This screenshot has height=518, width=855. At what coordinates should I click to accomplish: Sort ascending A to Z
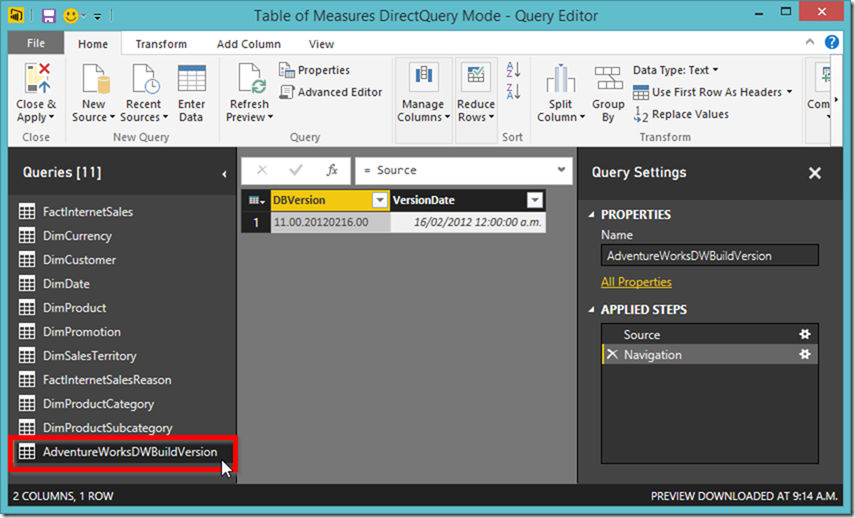pyautogui.click(x=513, y=69)
